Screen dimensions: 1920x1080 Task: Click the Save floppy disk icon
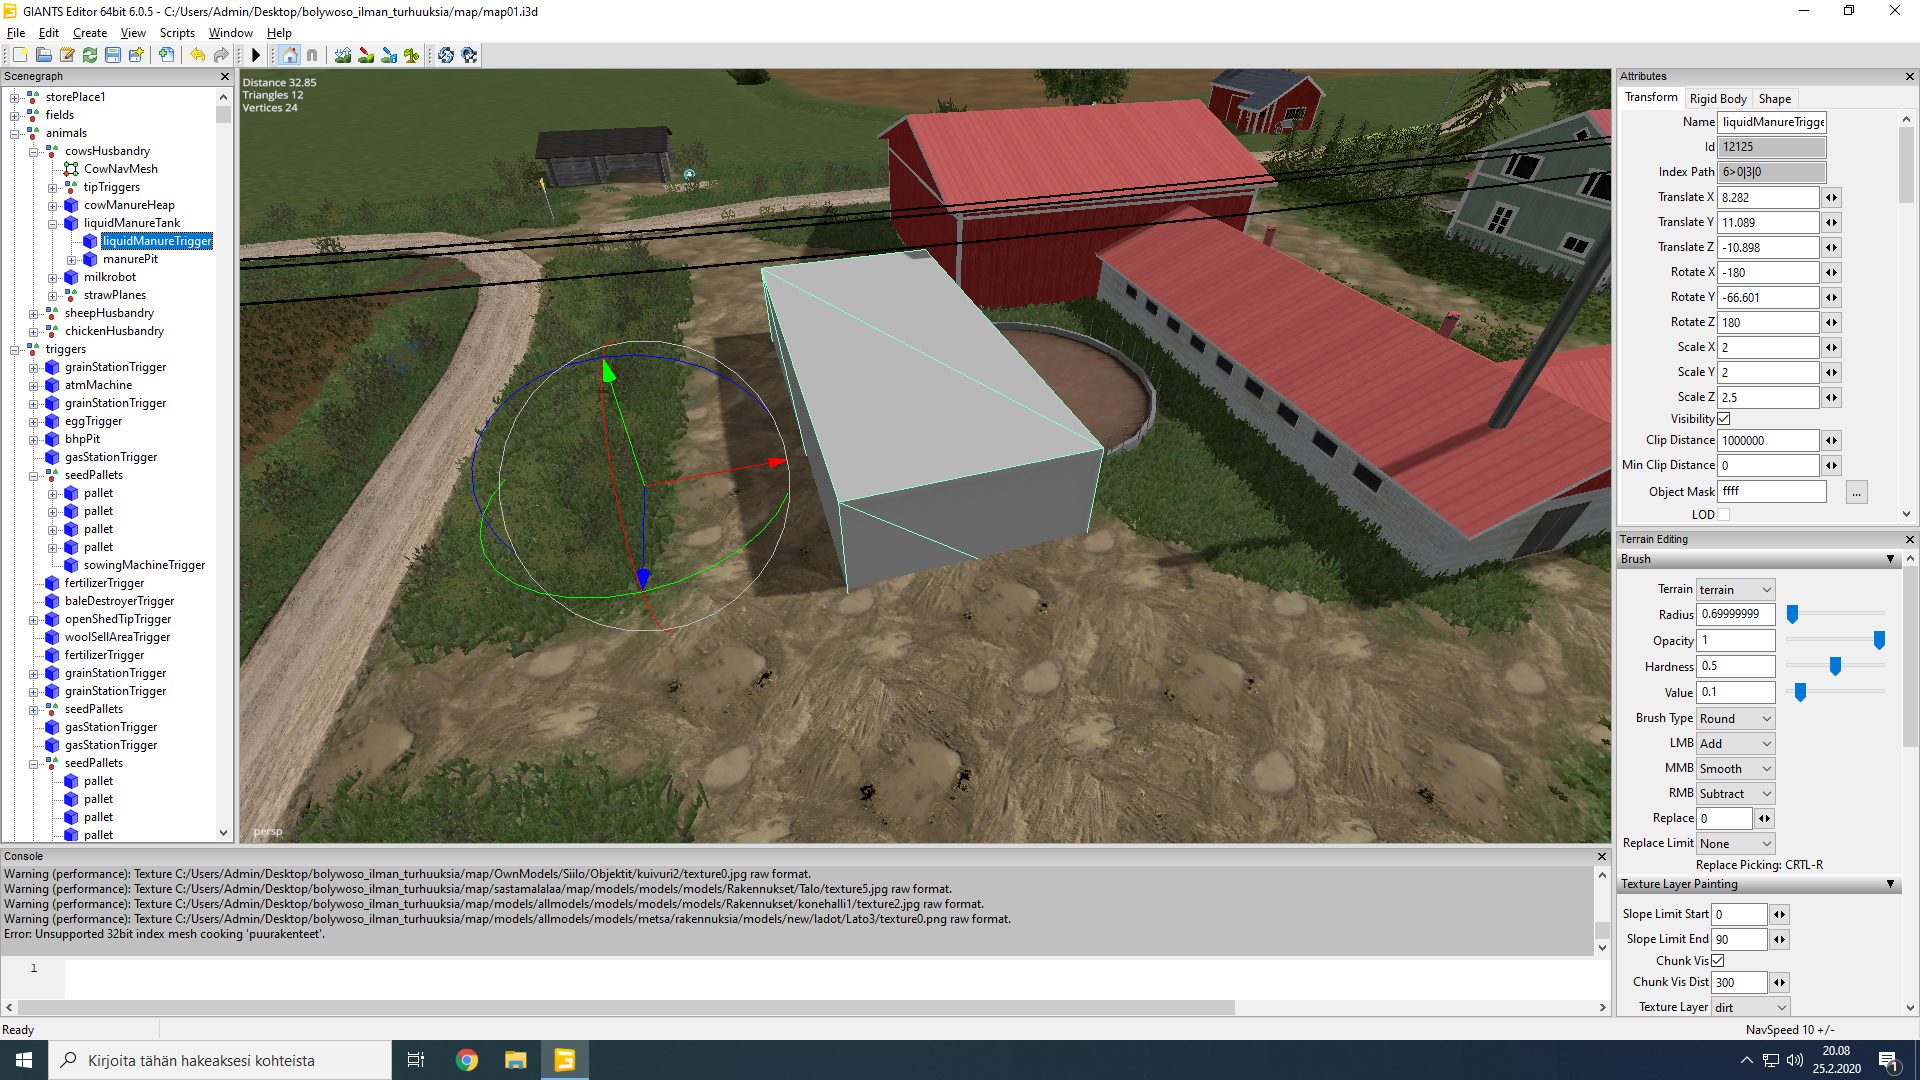(x=113, y=55)
